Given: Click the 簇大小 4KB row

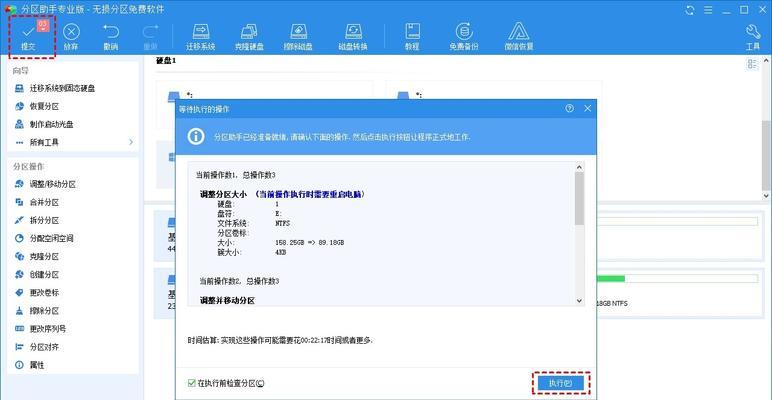Looking at the screenshot, I should 252,252.
